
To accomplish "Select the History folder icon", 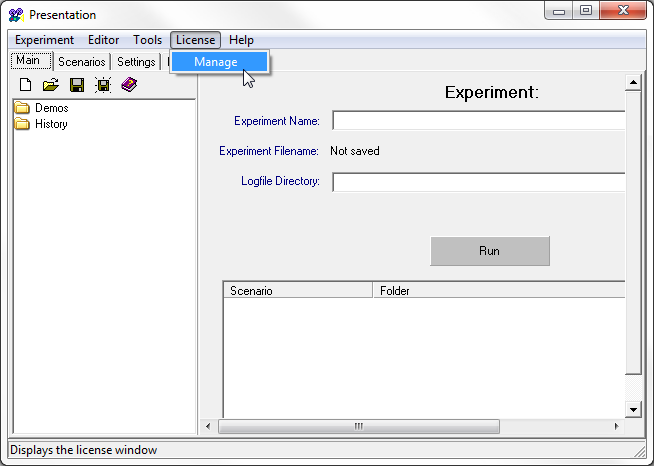I will 22,124.
